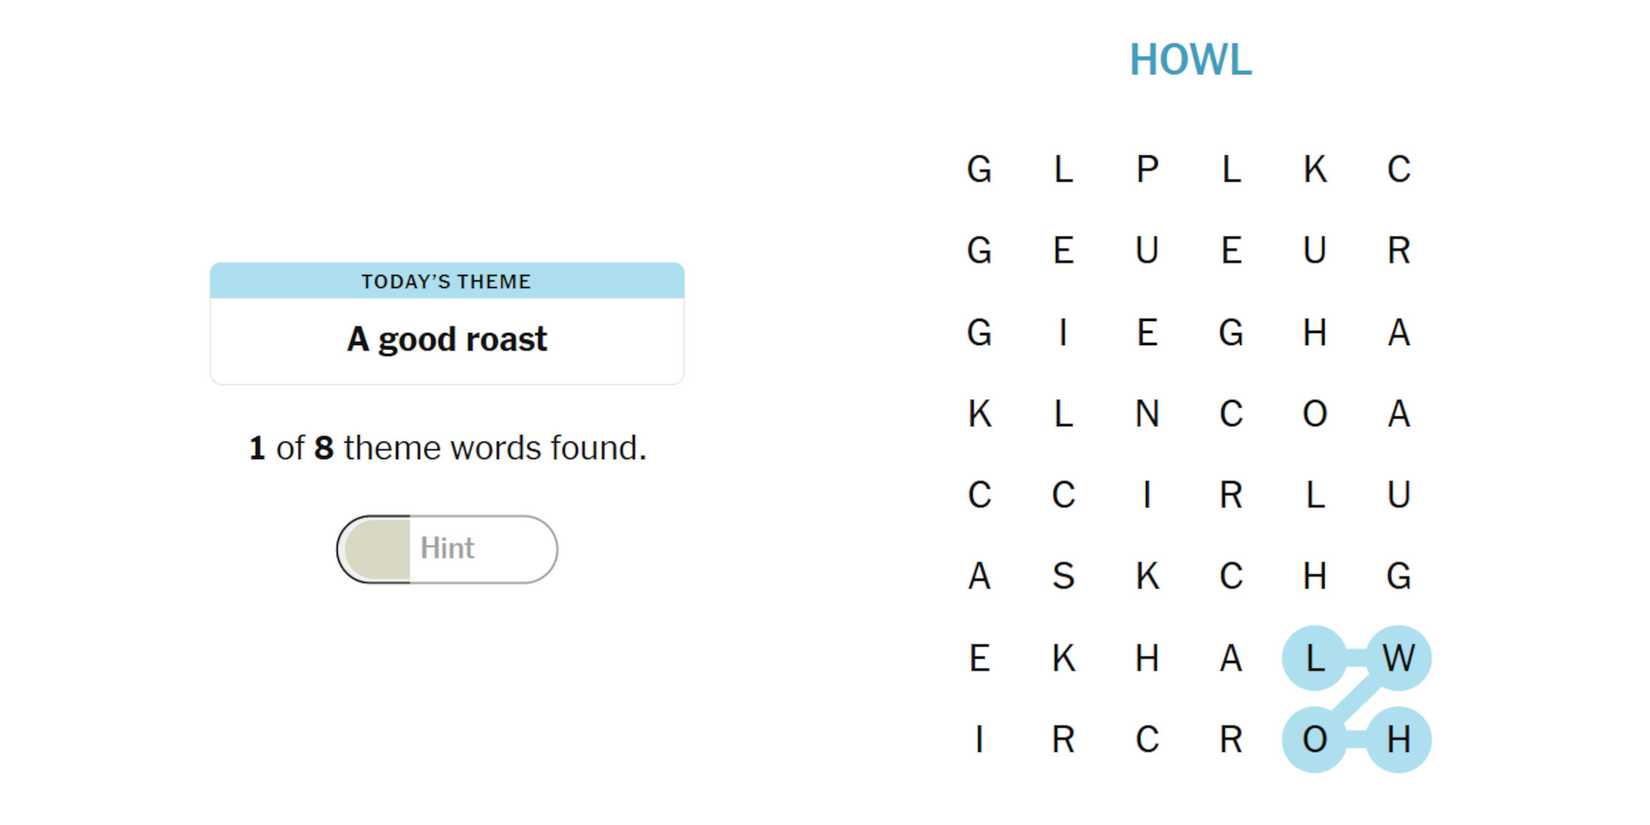Image resolution: width=1650 pixels, height=825 pixels.
Task: Click the "A good roast" theme text
Action: point(447,340)
